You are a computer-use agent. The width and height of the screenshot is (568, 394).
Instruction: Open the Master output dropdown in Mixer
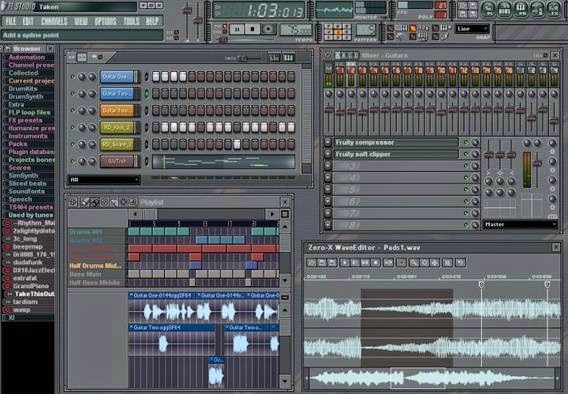point(520,225)
